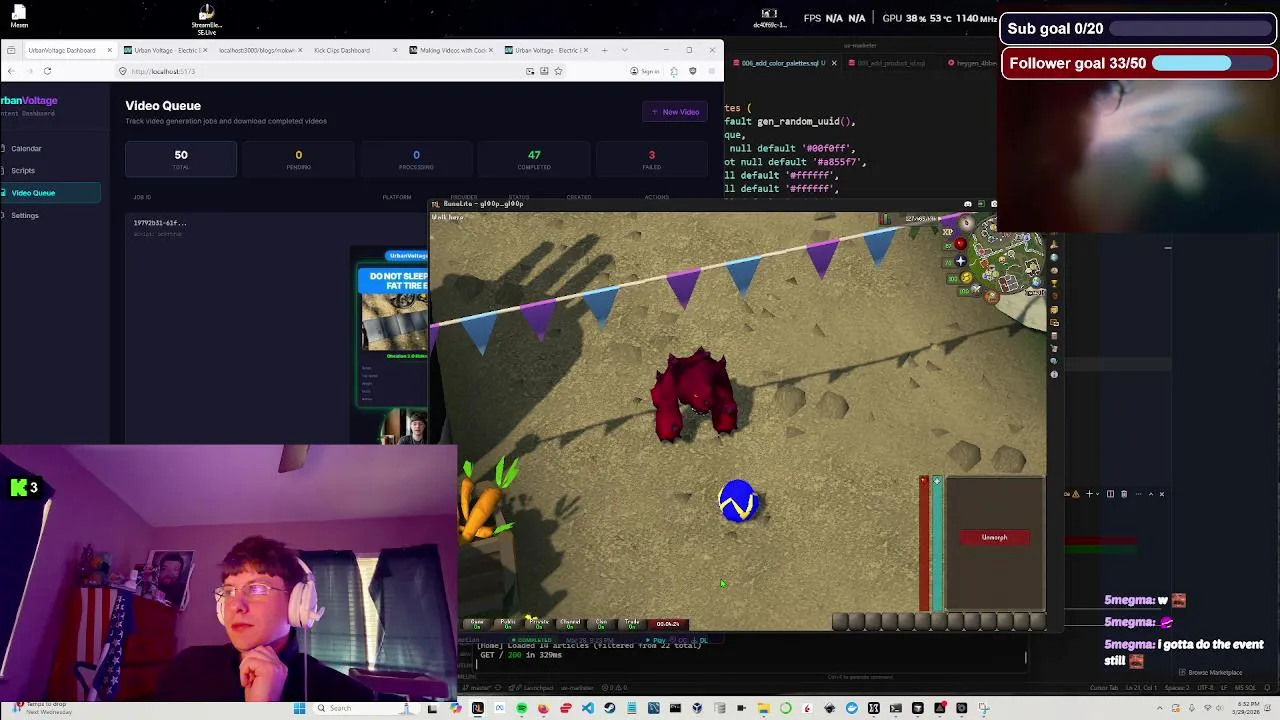Open Spotify from the taskbar

coord(522,708)
